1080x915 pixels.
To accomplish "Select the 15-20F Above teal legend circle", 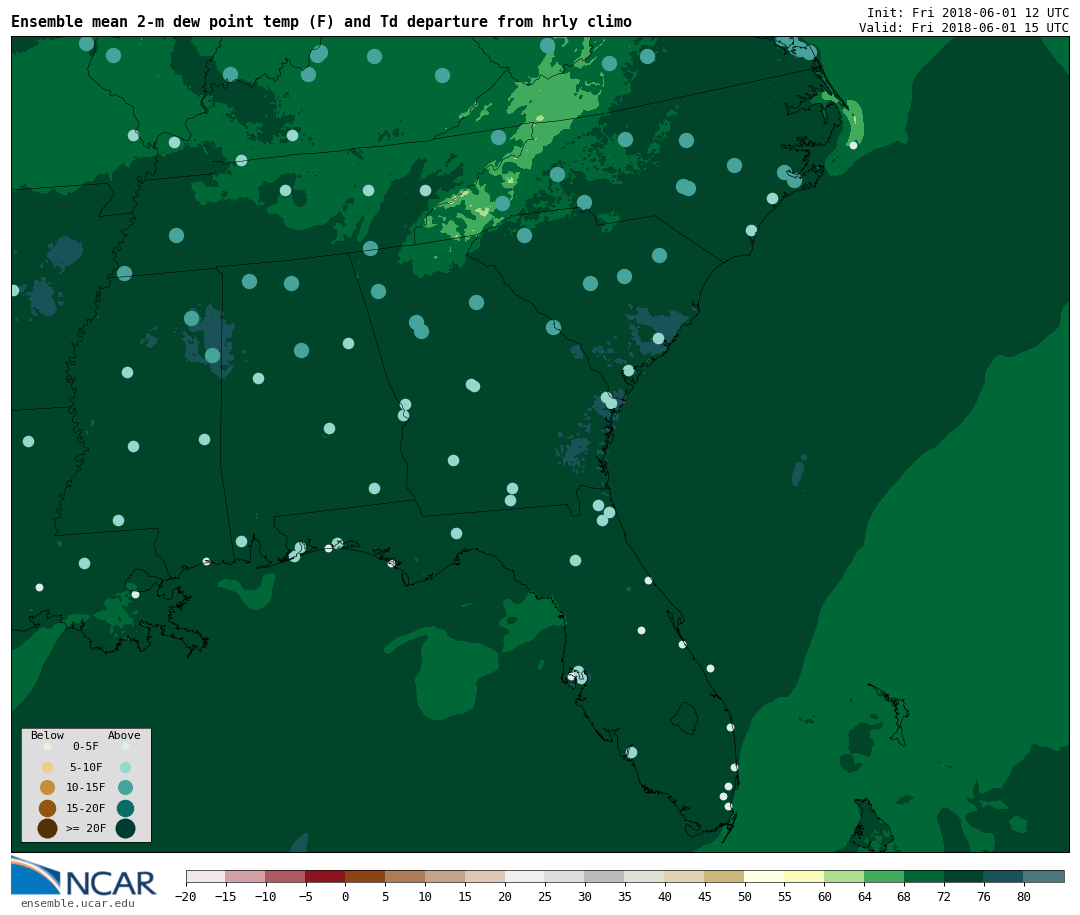I will pyautogui.click(x=125, y=808).
